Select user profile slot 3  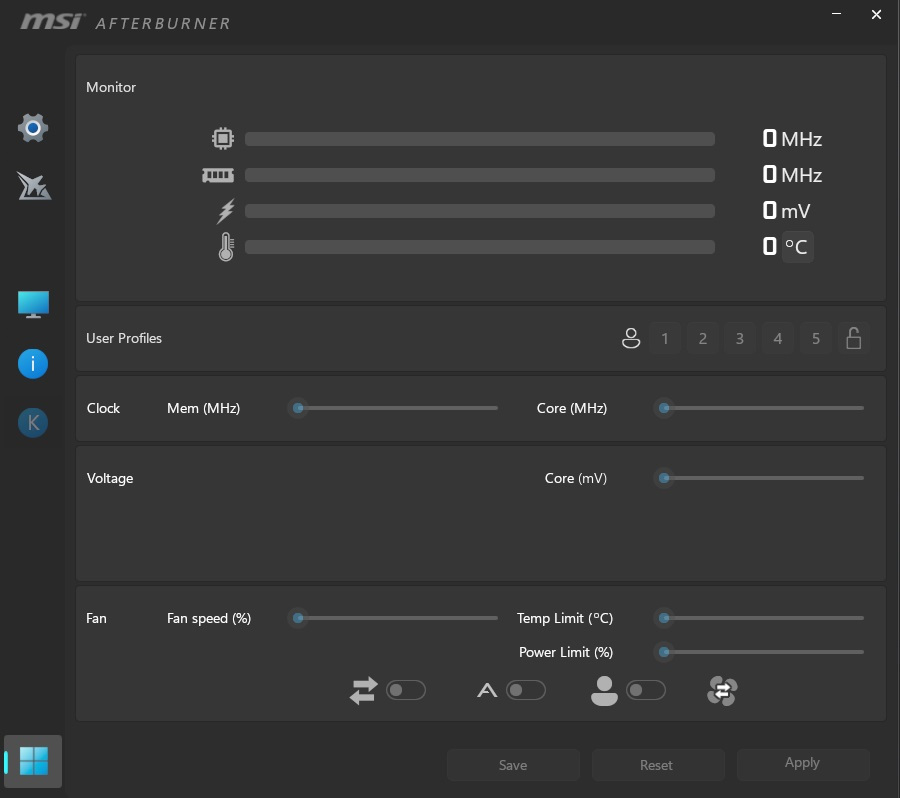click(x=740, y=339)
